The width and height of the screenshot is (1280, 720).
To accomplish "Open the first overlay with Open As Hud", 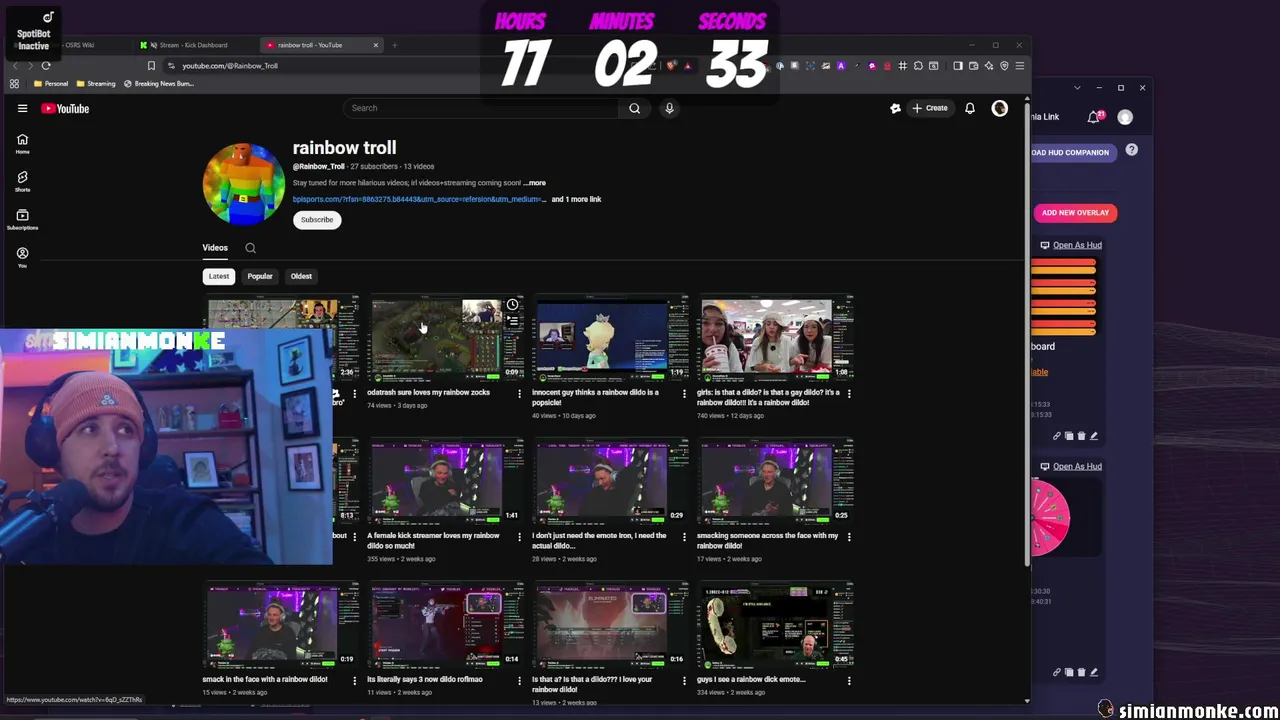I will click(x=1077, y=245).
